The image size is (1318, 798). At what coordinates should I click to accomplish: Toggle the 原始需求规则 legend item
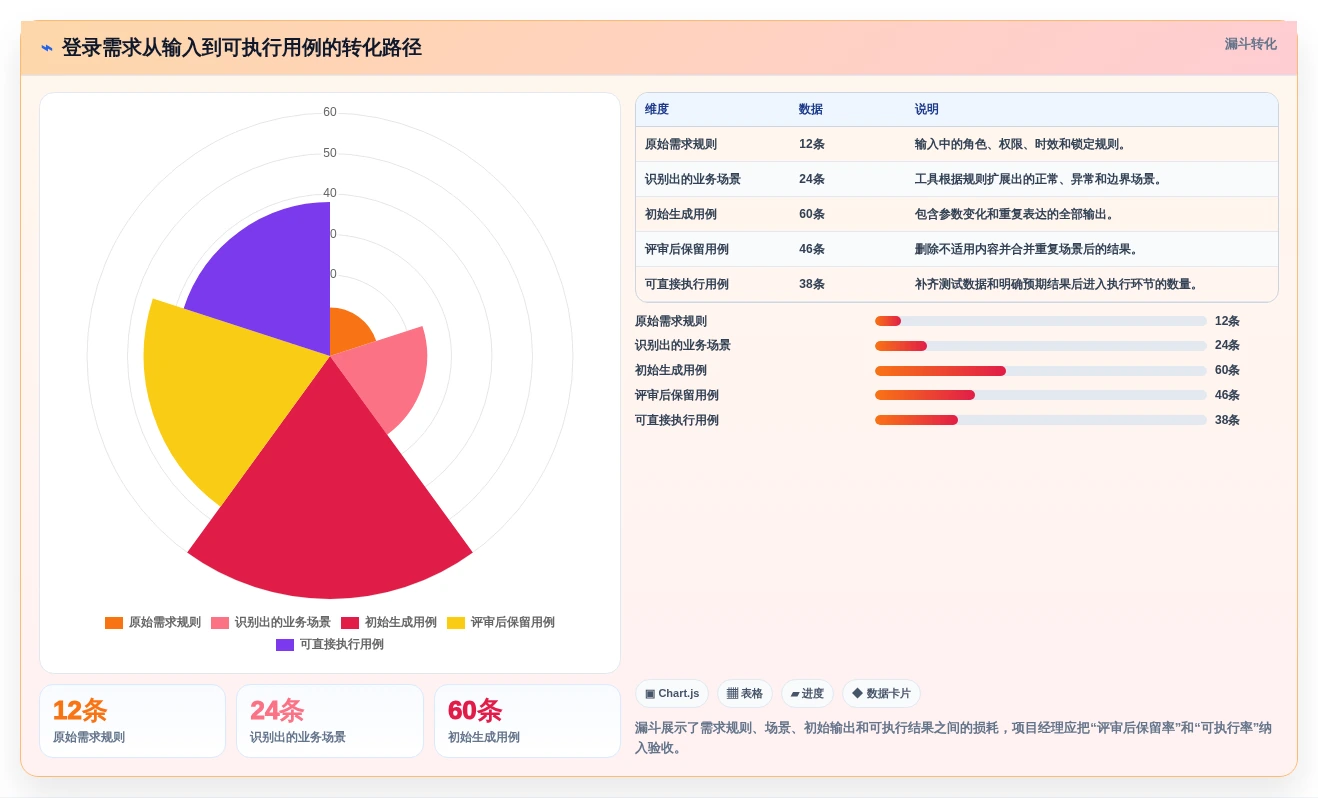153,622
